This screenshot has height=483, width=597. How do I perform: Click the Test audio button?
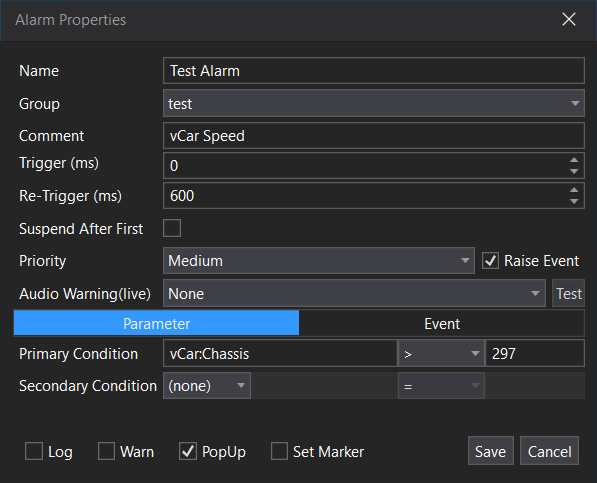[x=568, y=293]
